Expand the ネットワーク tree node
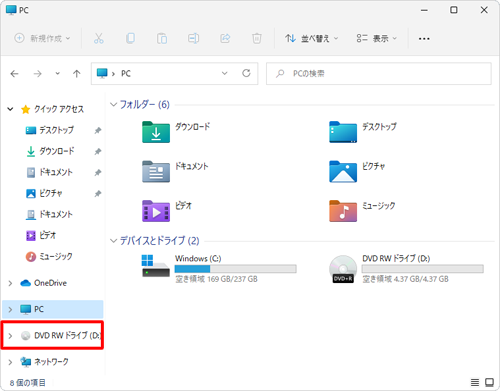Screen dimensions: 500x391 (10, 362)
